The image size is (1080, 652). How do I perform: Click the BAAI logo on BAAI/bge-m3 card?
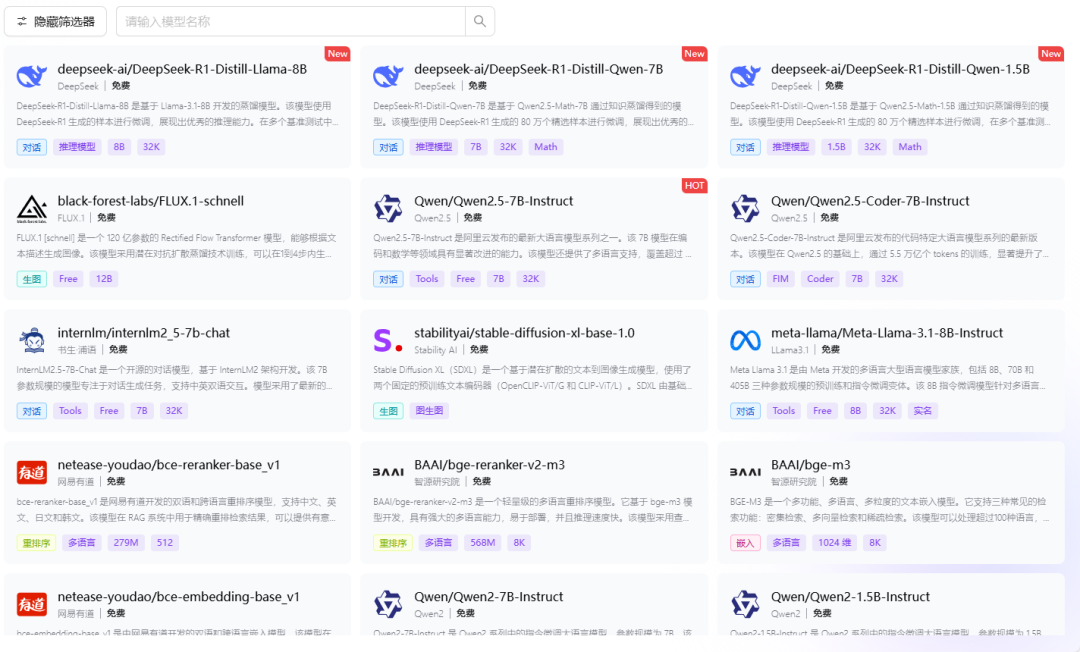745,472
